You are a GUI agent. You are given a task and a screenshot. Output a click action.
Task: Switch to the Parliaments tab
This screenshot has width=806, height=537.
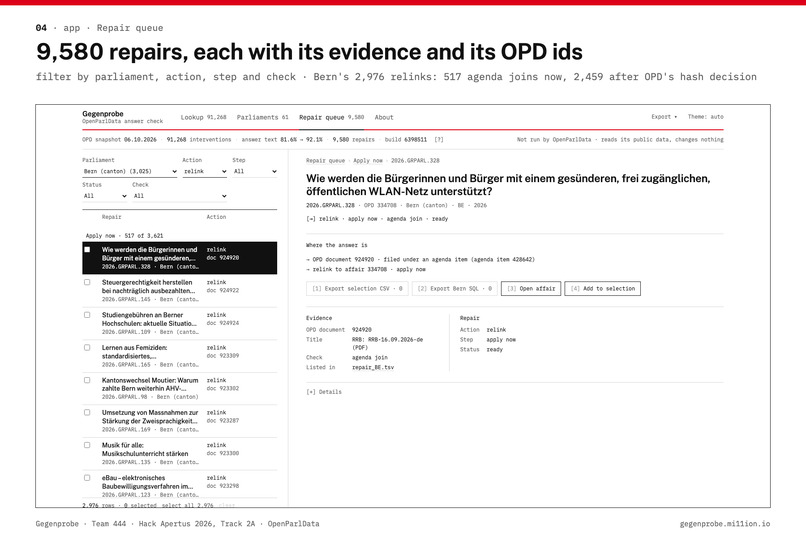pos(262,117)
